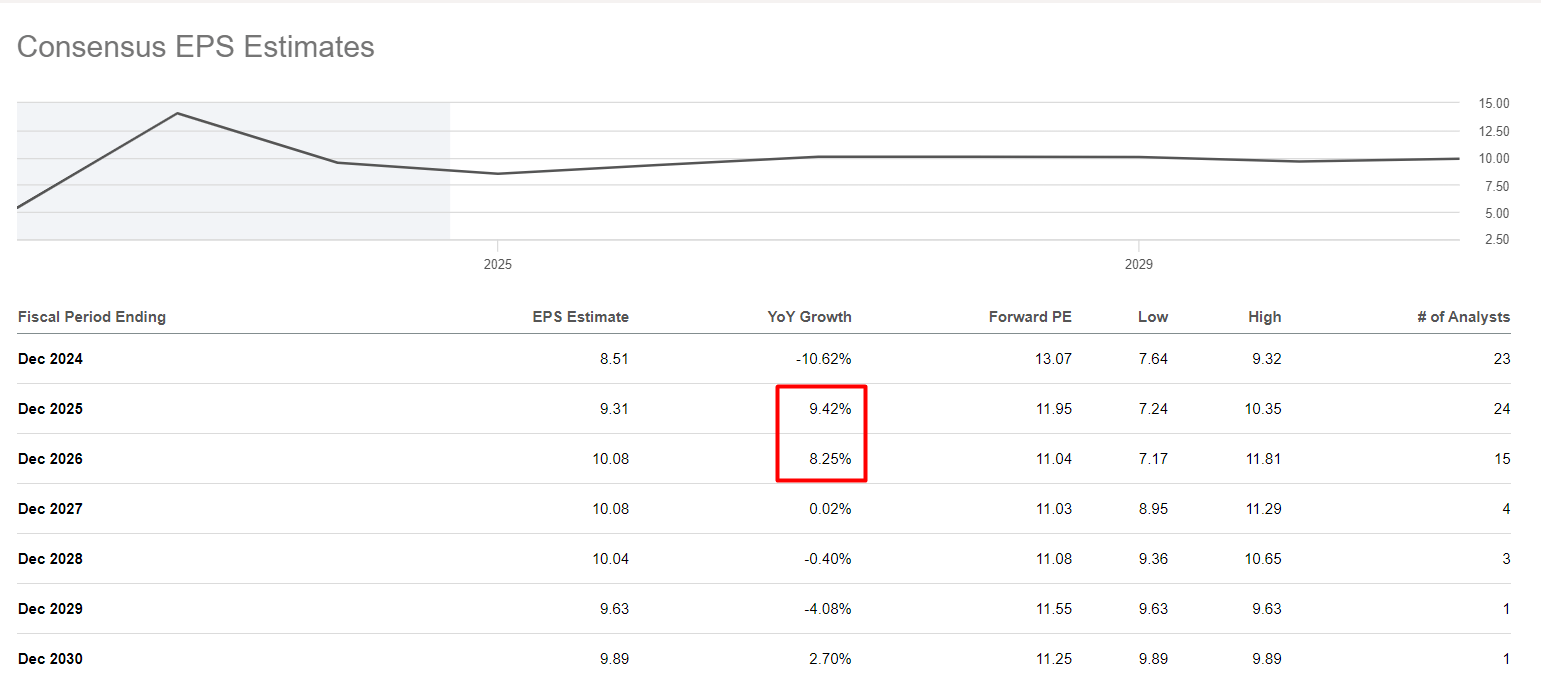Click the Forward PE column header
Image resolution: width=1541 pixels, height=700 pixels.
click(1030, 317)
